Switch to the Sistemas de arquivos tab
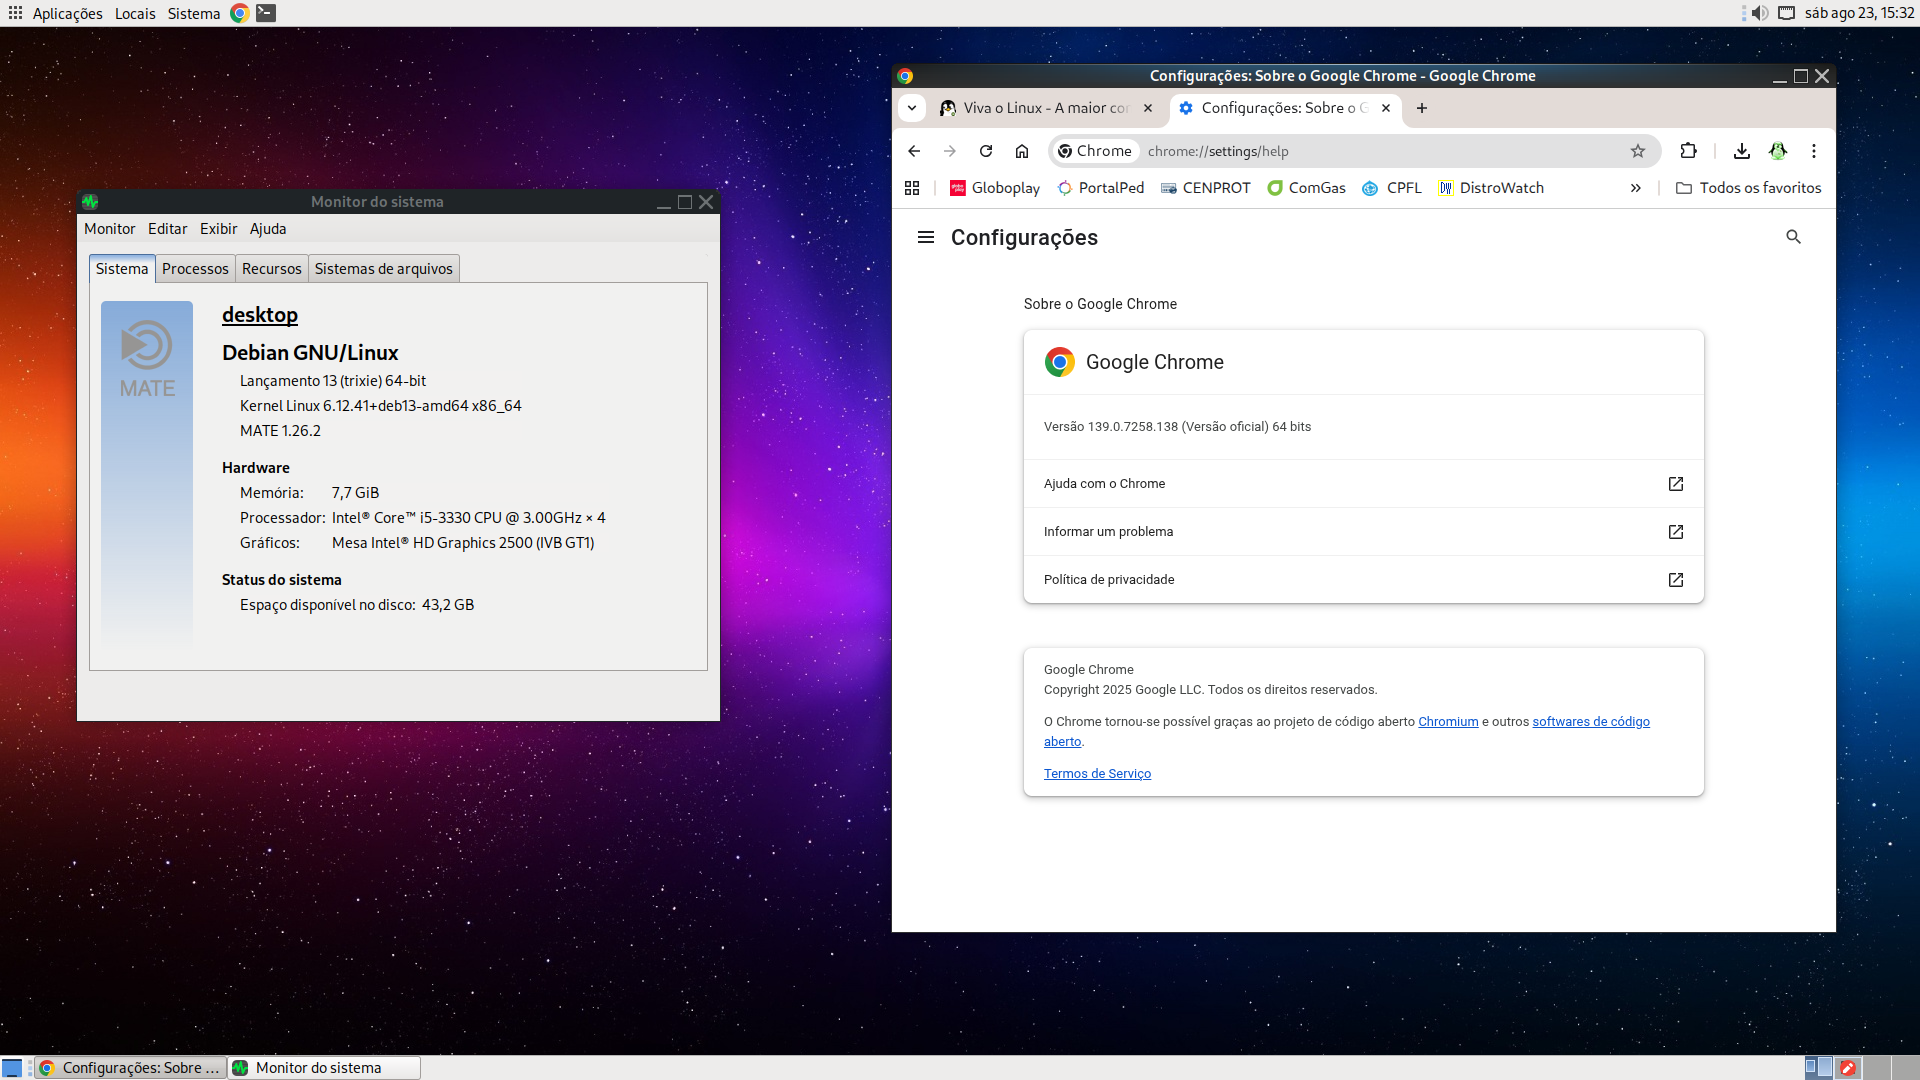The height and width of the screenshot is (1080, 1920). (x=383, y=269)
